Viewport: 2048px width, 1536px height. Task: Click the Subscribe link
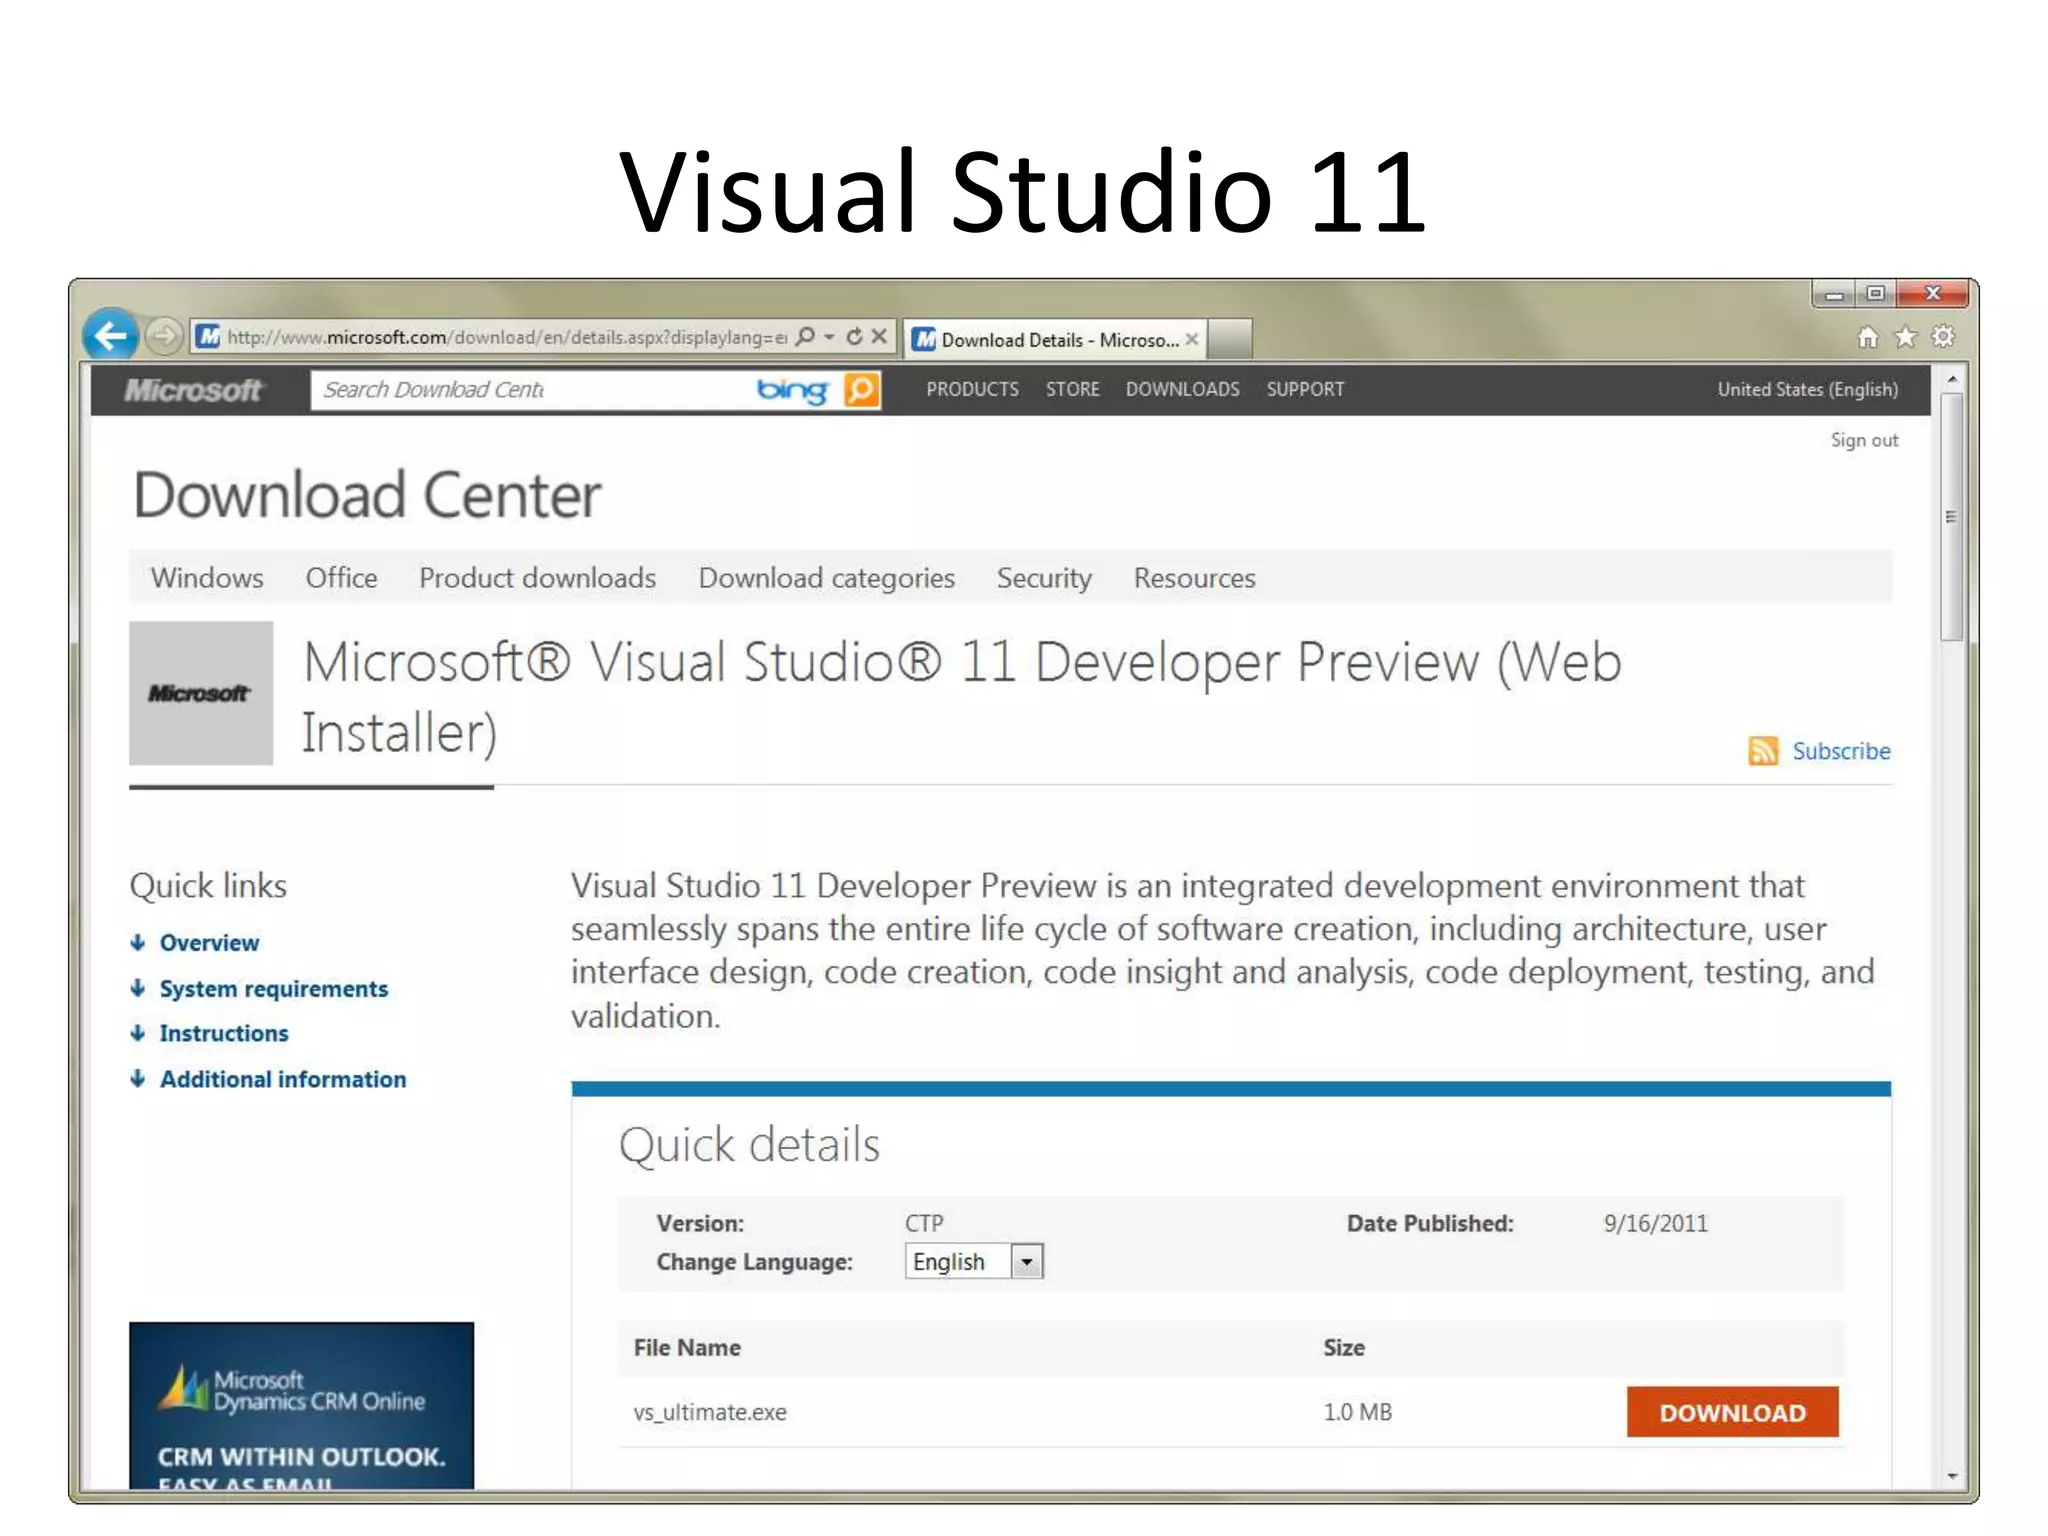[1841, 751]
